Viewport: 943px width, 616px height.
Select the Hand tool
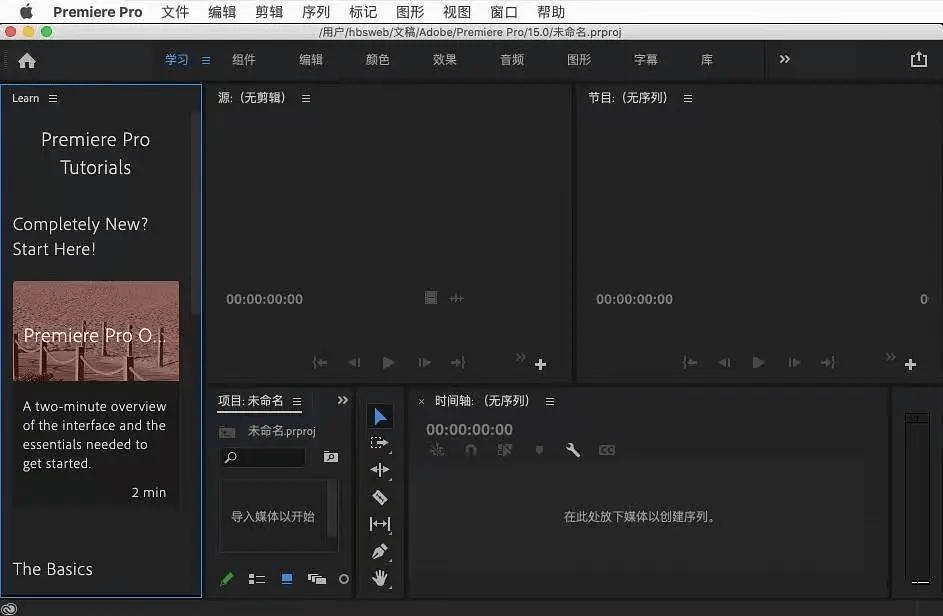click(x=380, y=578)
